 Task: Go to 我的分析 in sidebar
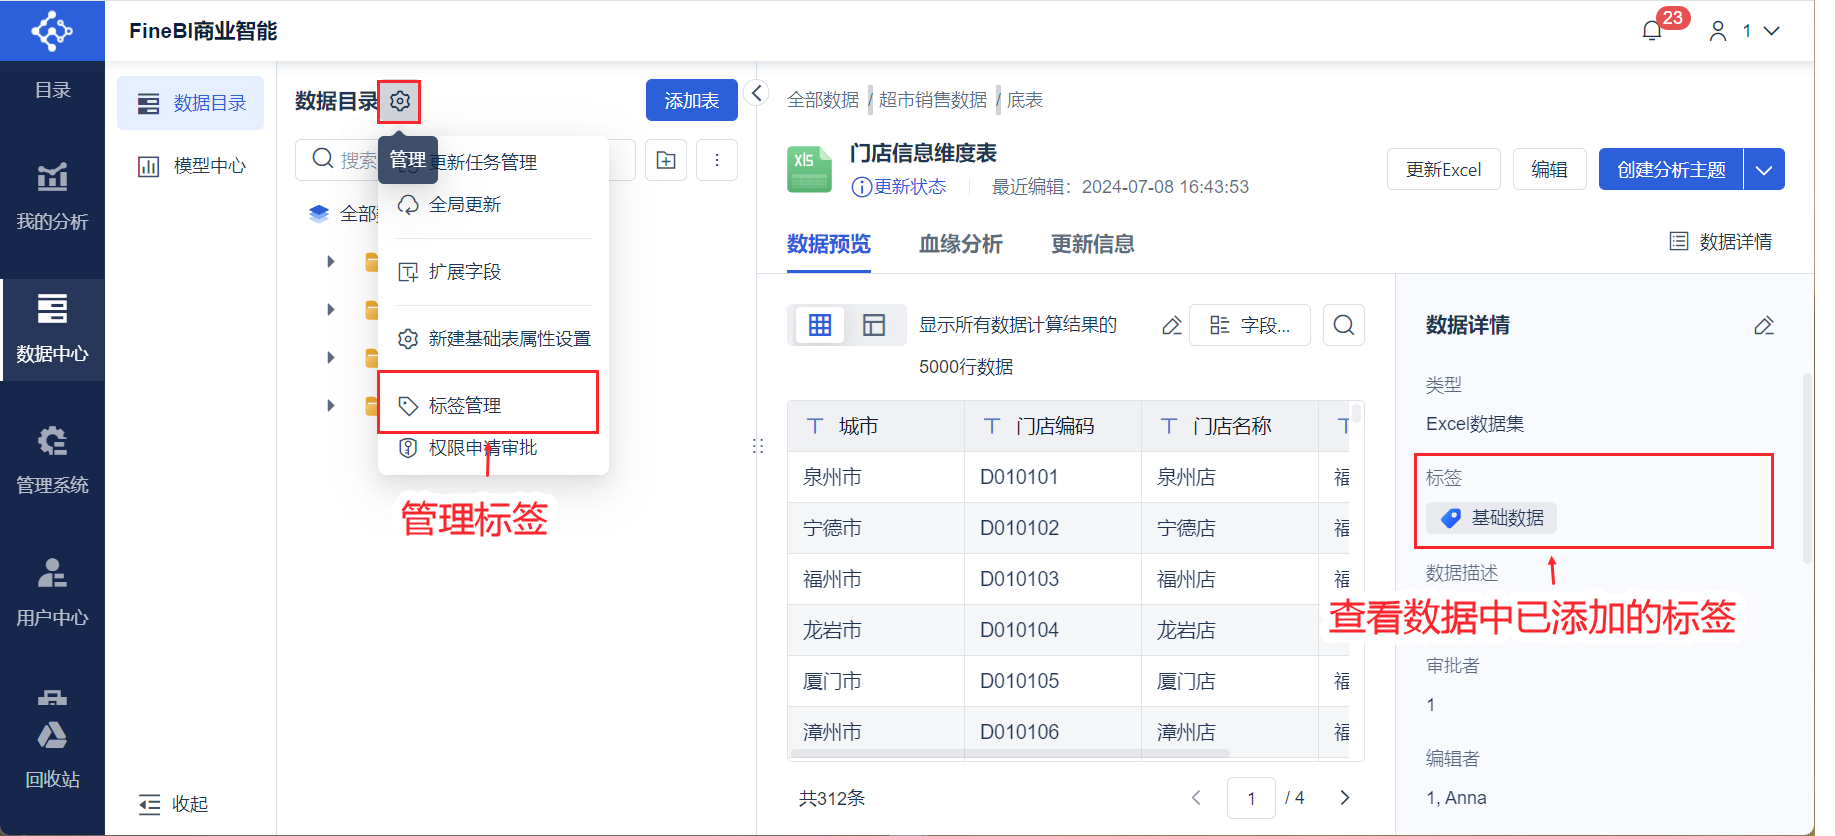[52, 196]
